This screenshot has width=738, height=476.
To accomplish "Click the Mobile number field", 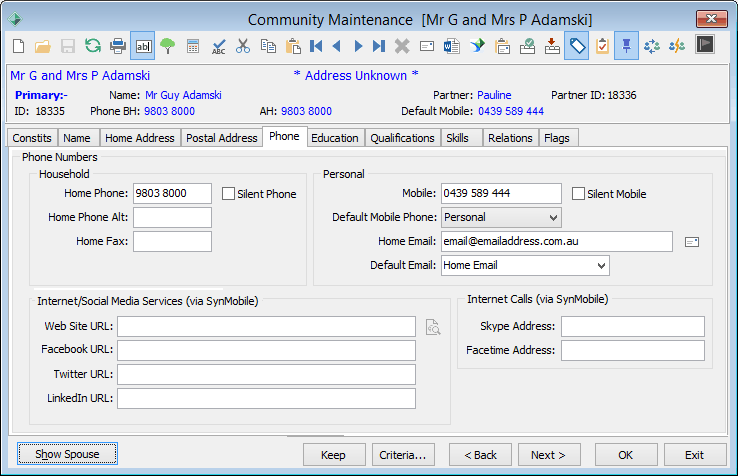I will click(x=501, y=194).
